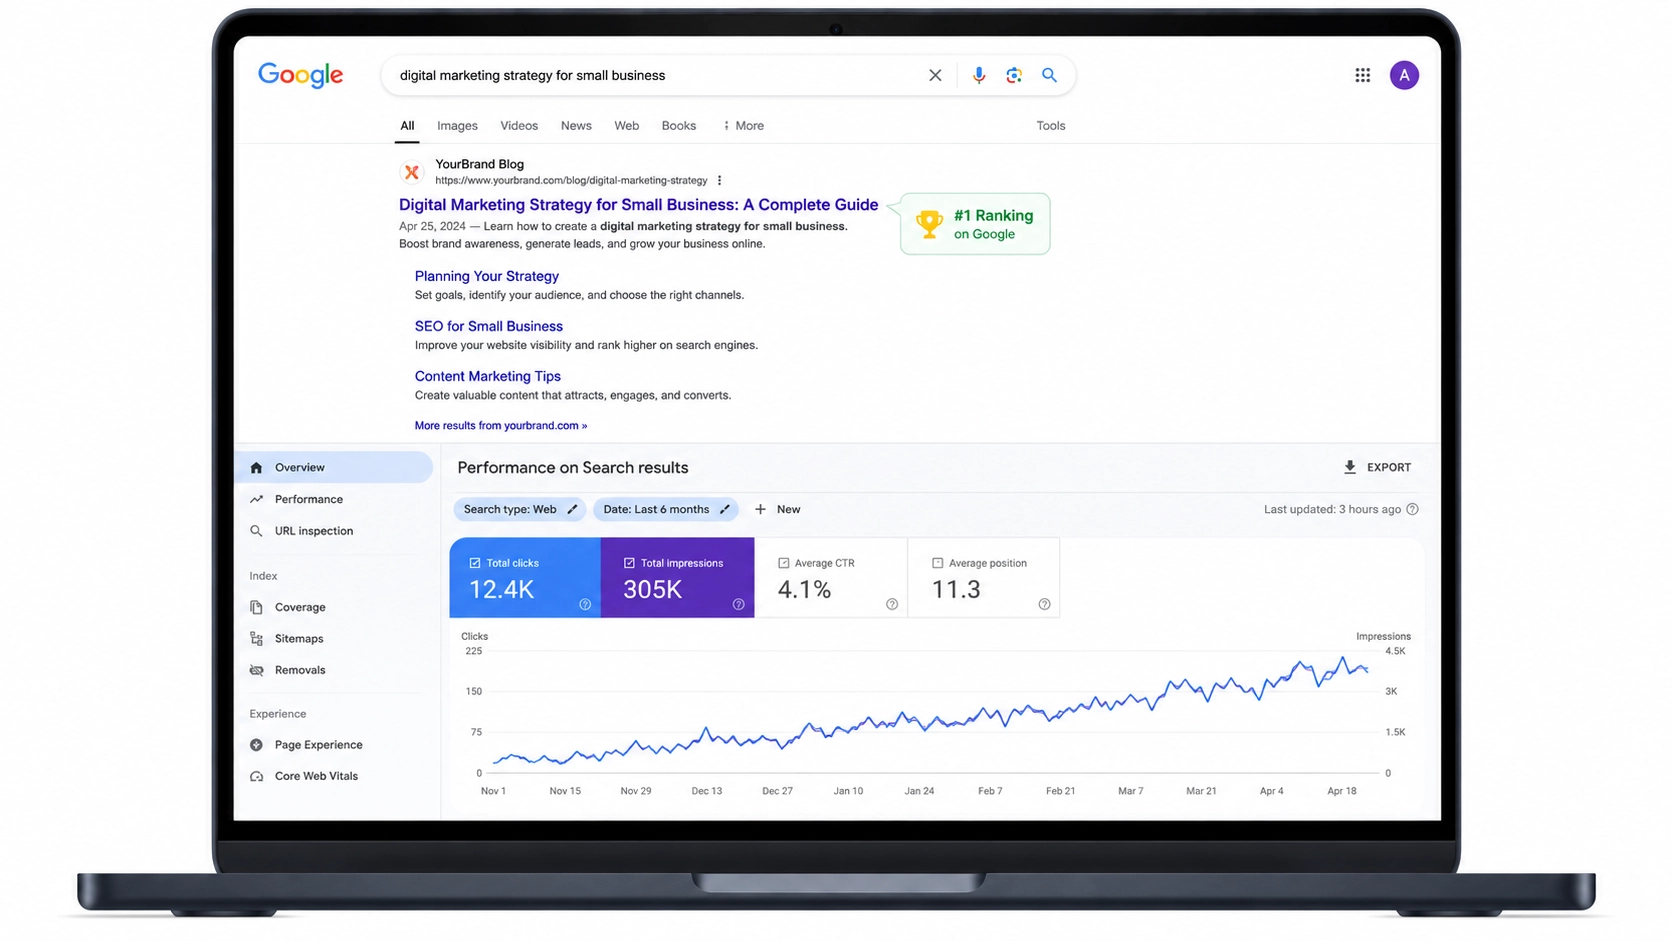Switch to the Web tab

pos(626,126)
